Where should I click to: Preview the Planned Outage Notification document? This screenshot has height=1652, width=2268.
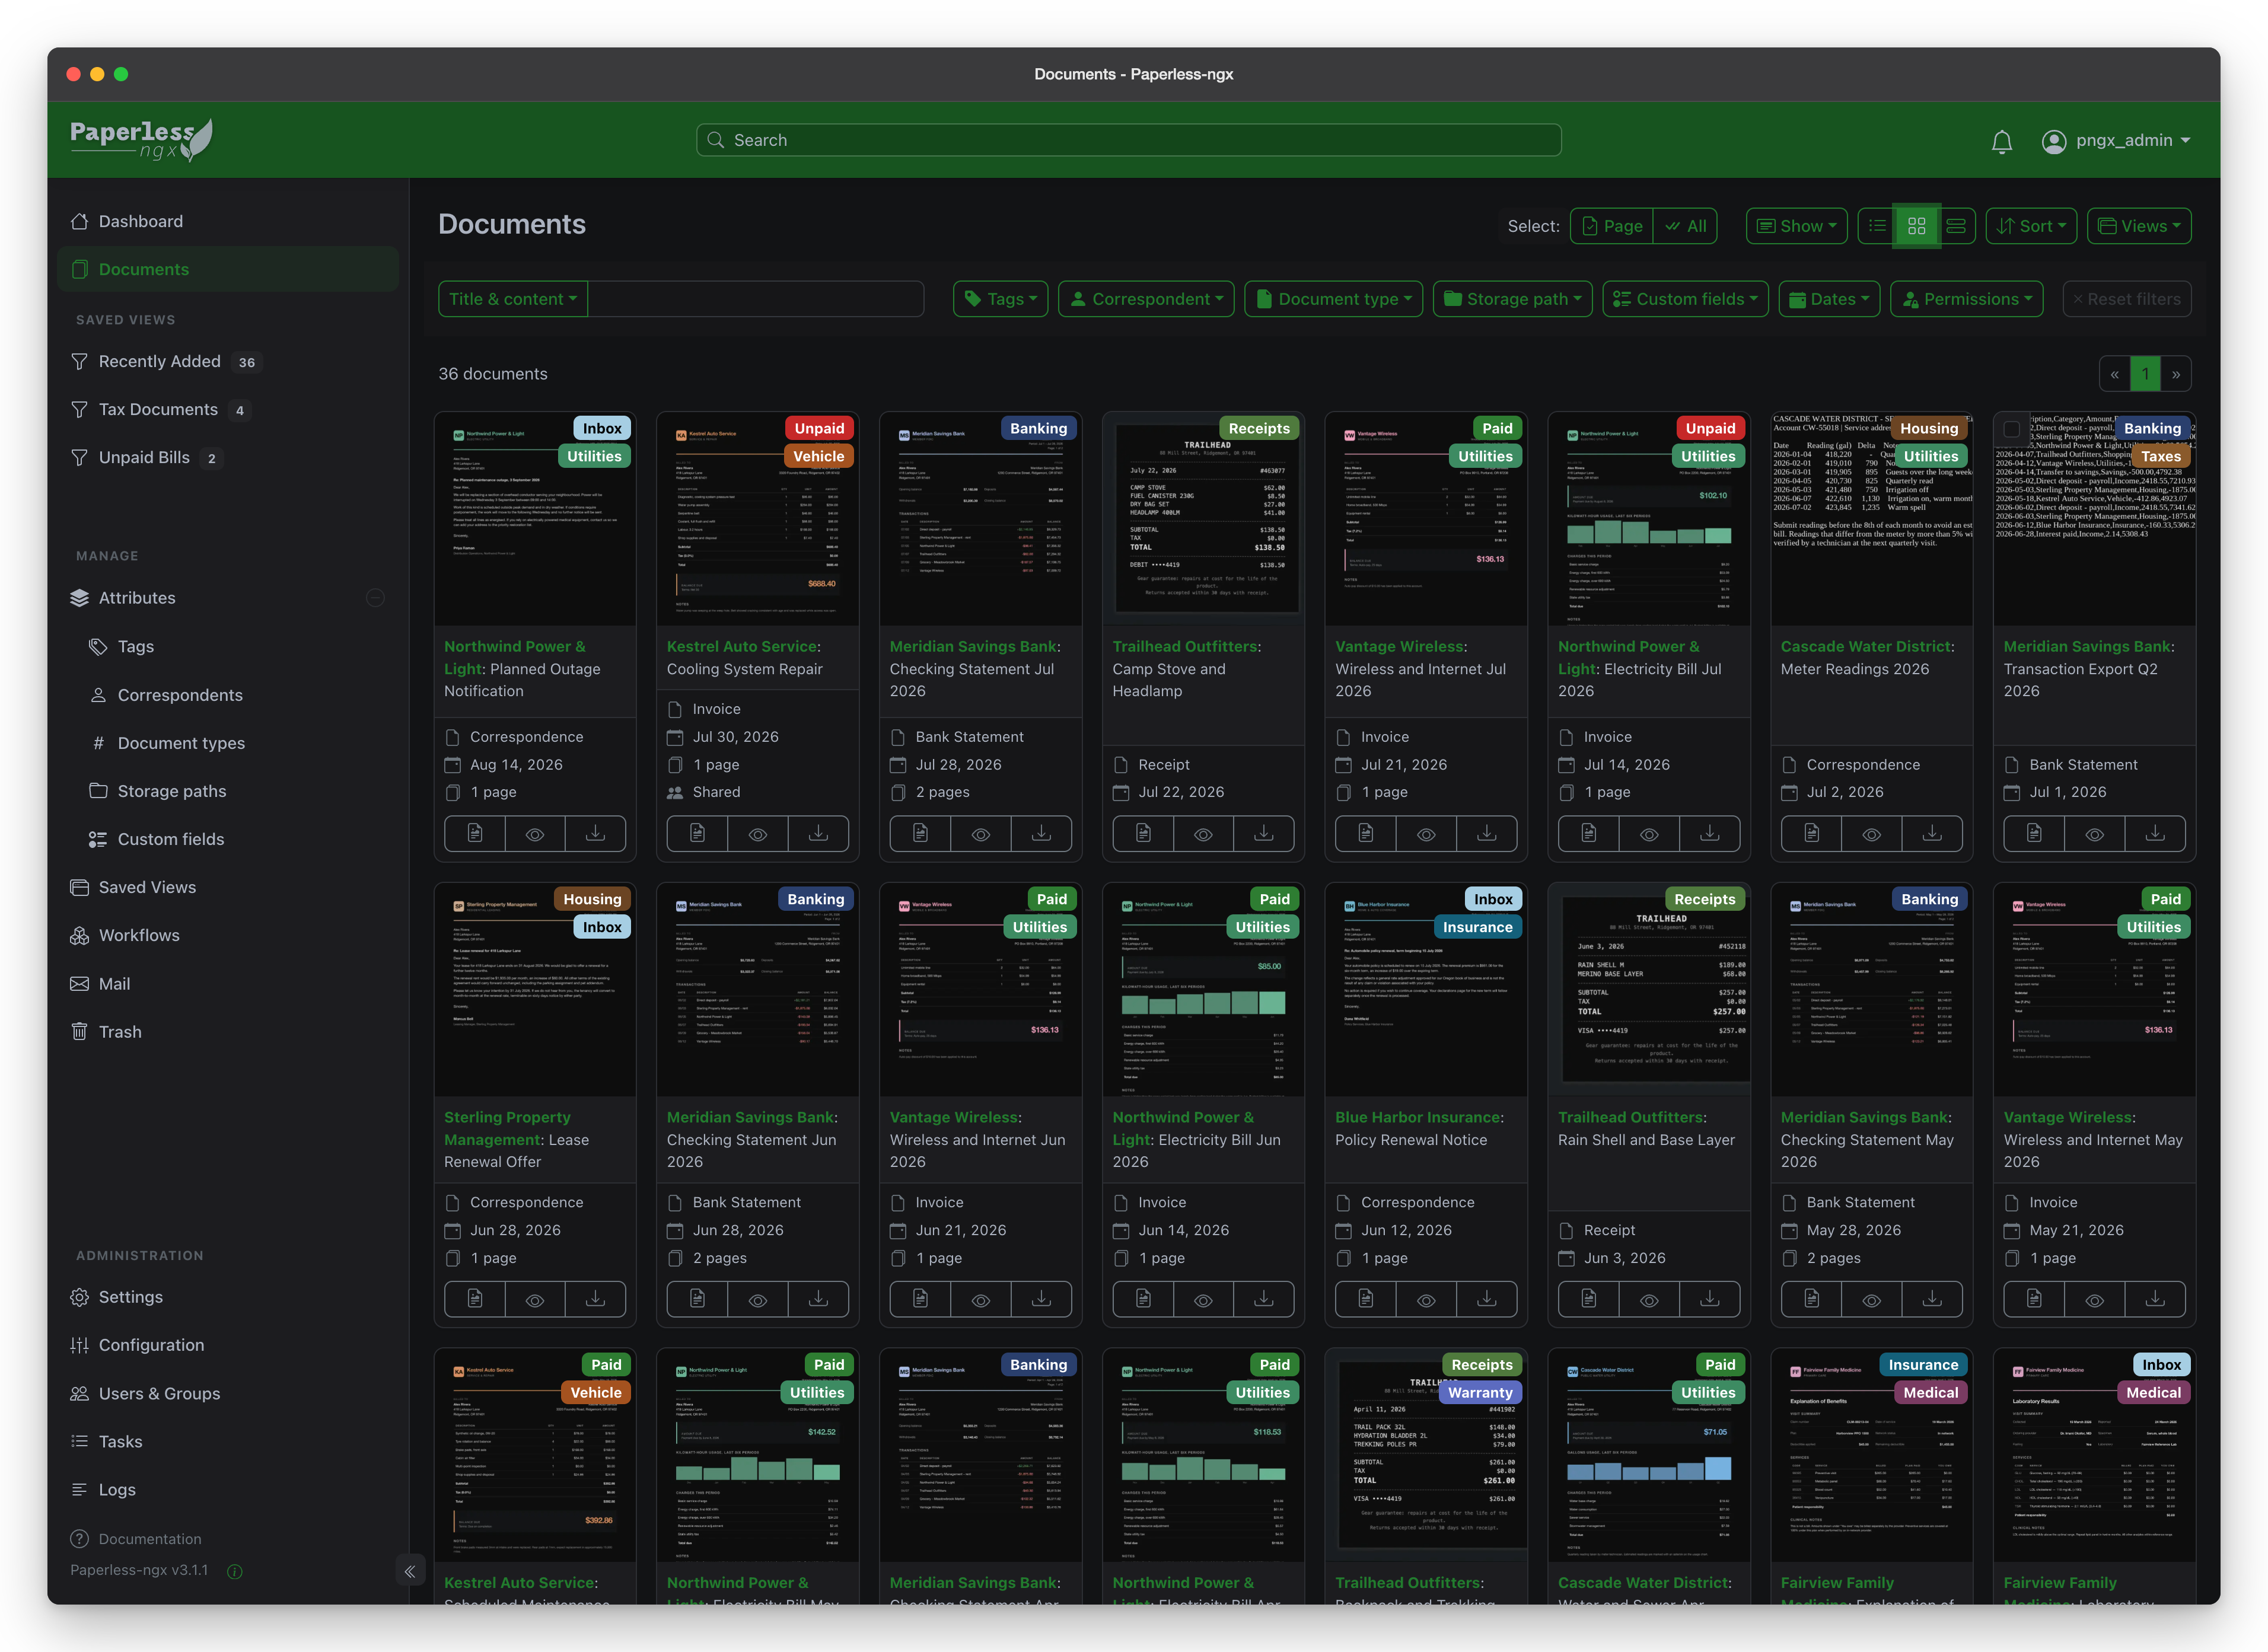pos(535,833)
